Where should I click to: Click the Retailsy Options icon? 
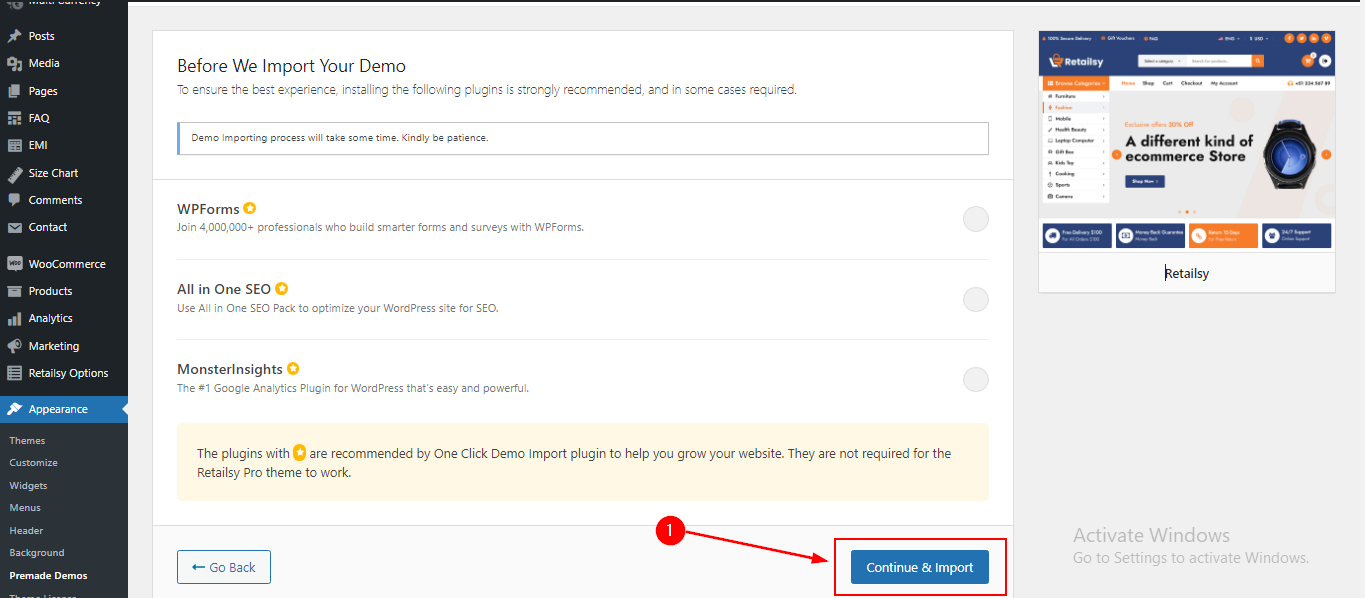(14, 373)
